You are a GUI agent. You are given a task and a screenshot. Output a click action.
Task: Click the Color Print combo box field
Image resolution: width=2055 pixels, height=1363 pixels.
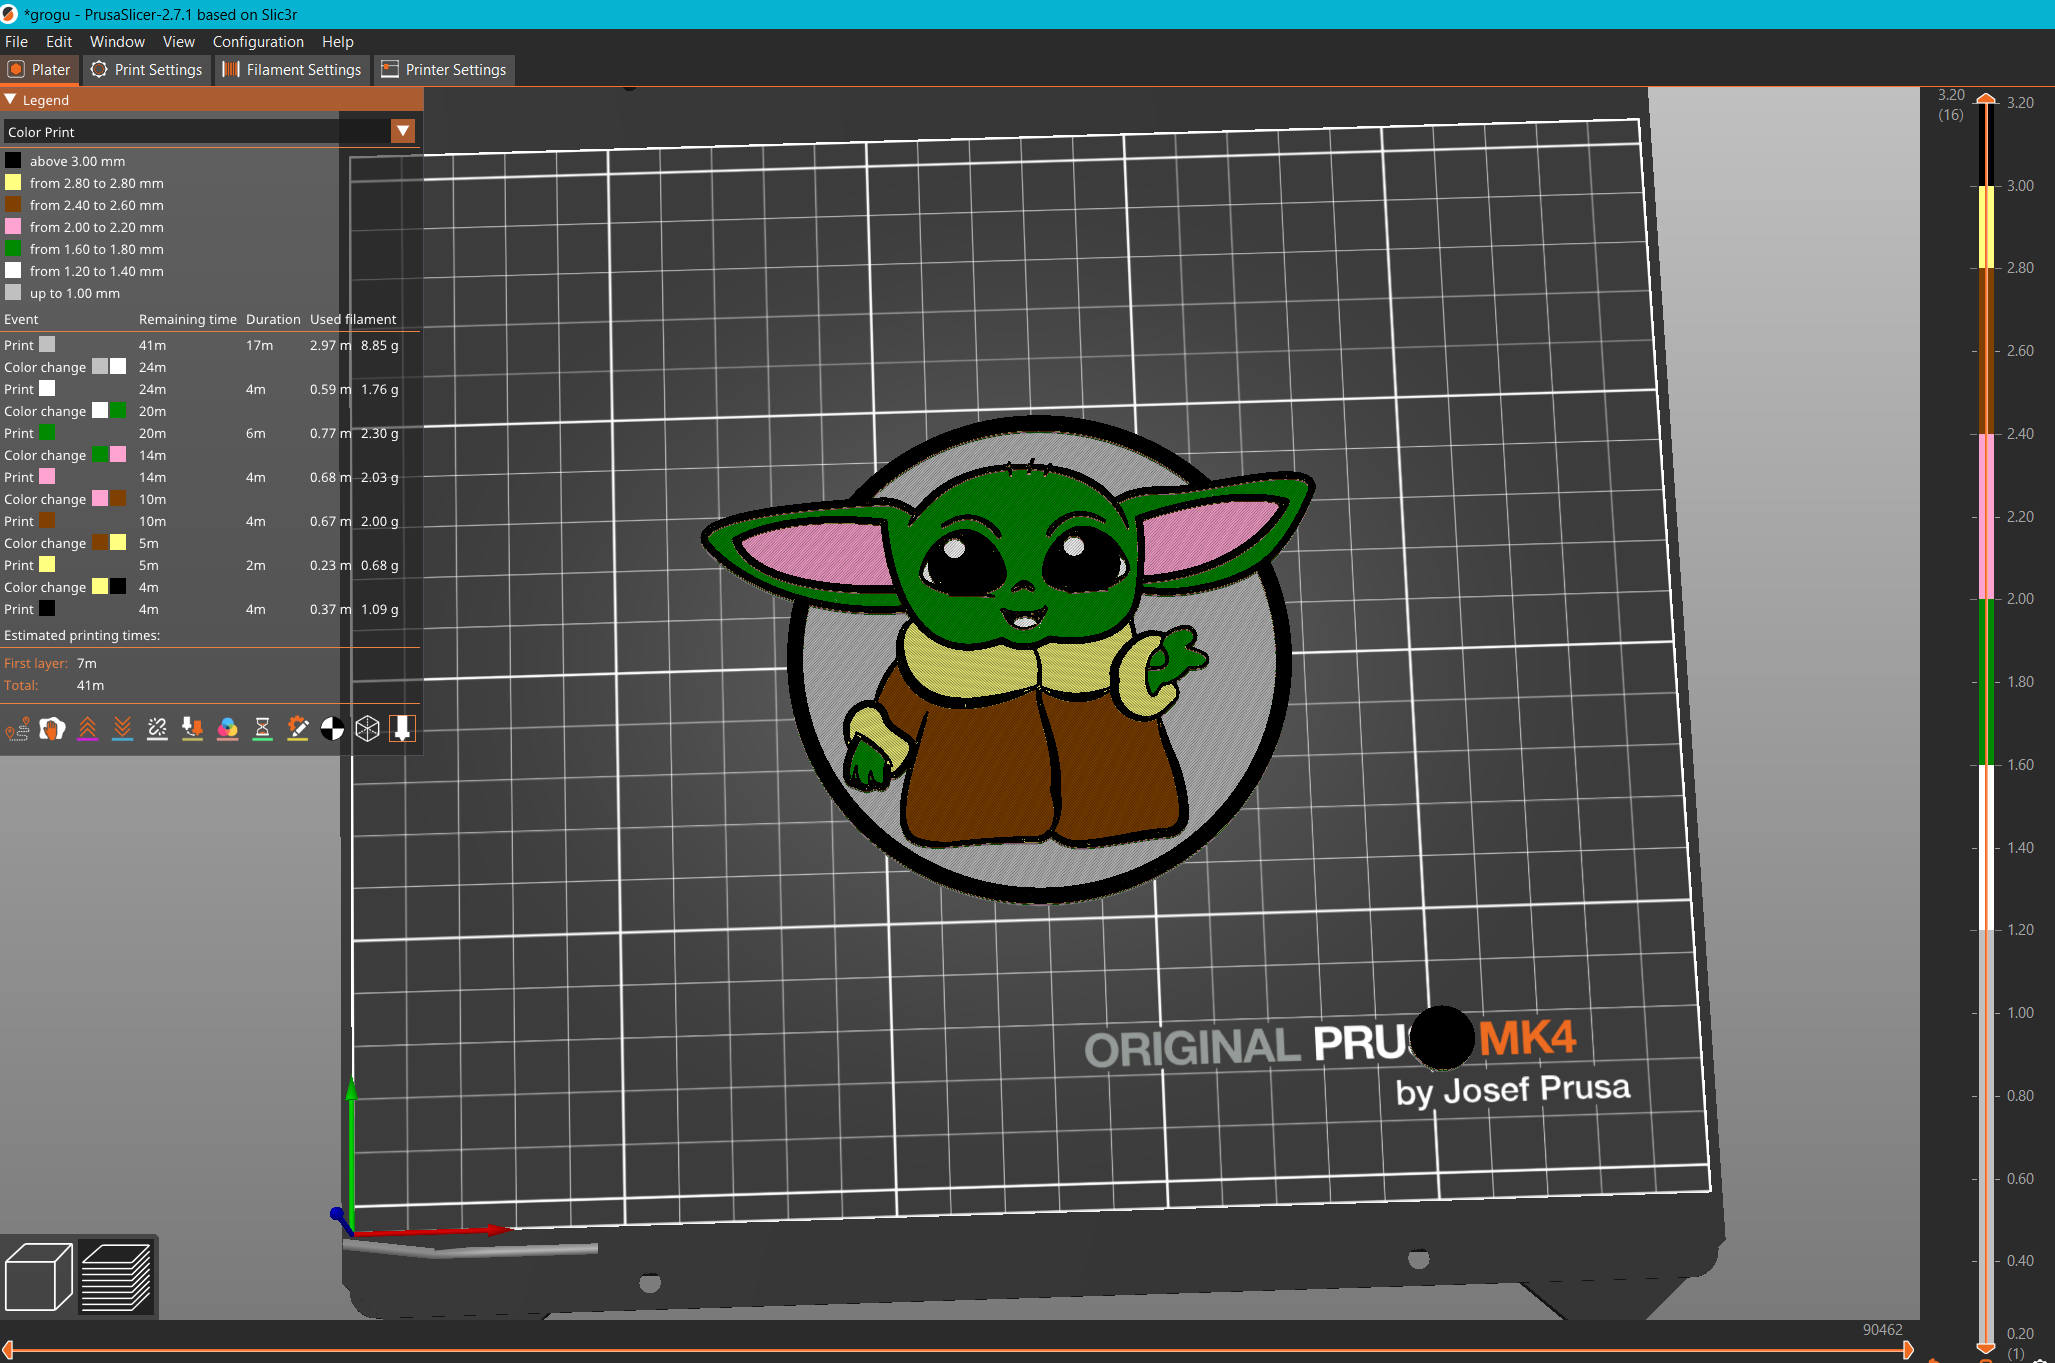click(209, 131)
